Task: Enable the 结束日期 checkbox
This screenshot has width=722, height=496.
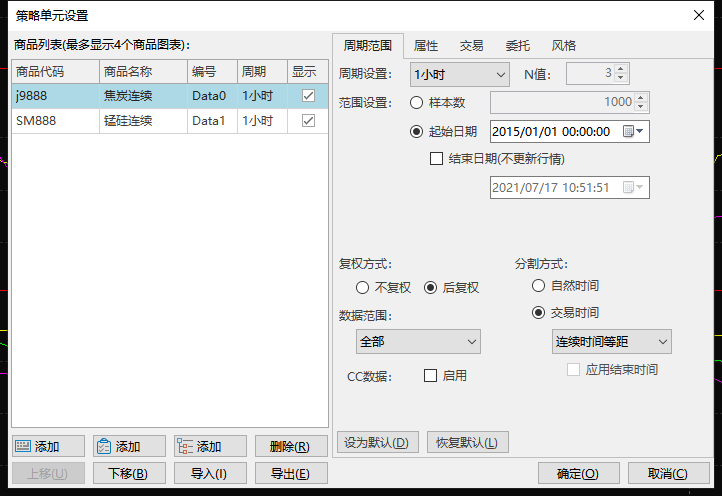Action: pyautogui.click(x=436, y=158)
